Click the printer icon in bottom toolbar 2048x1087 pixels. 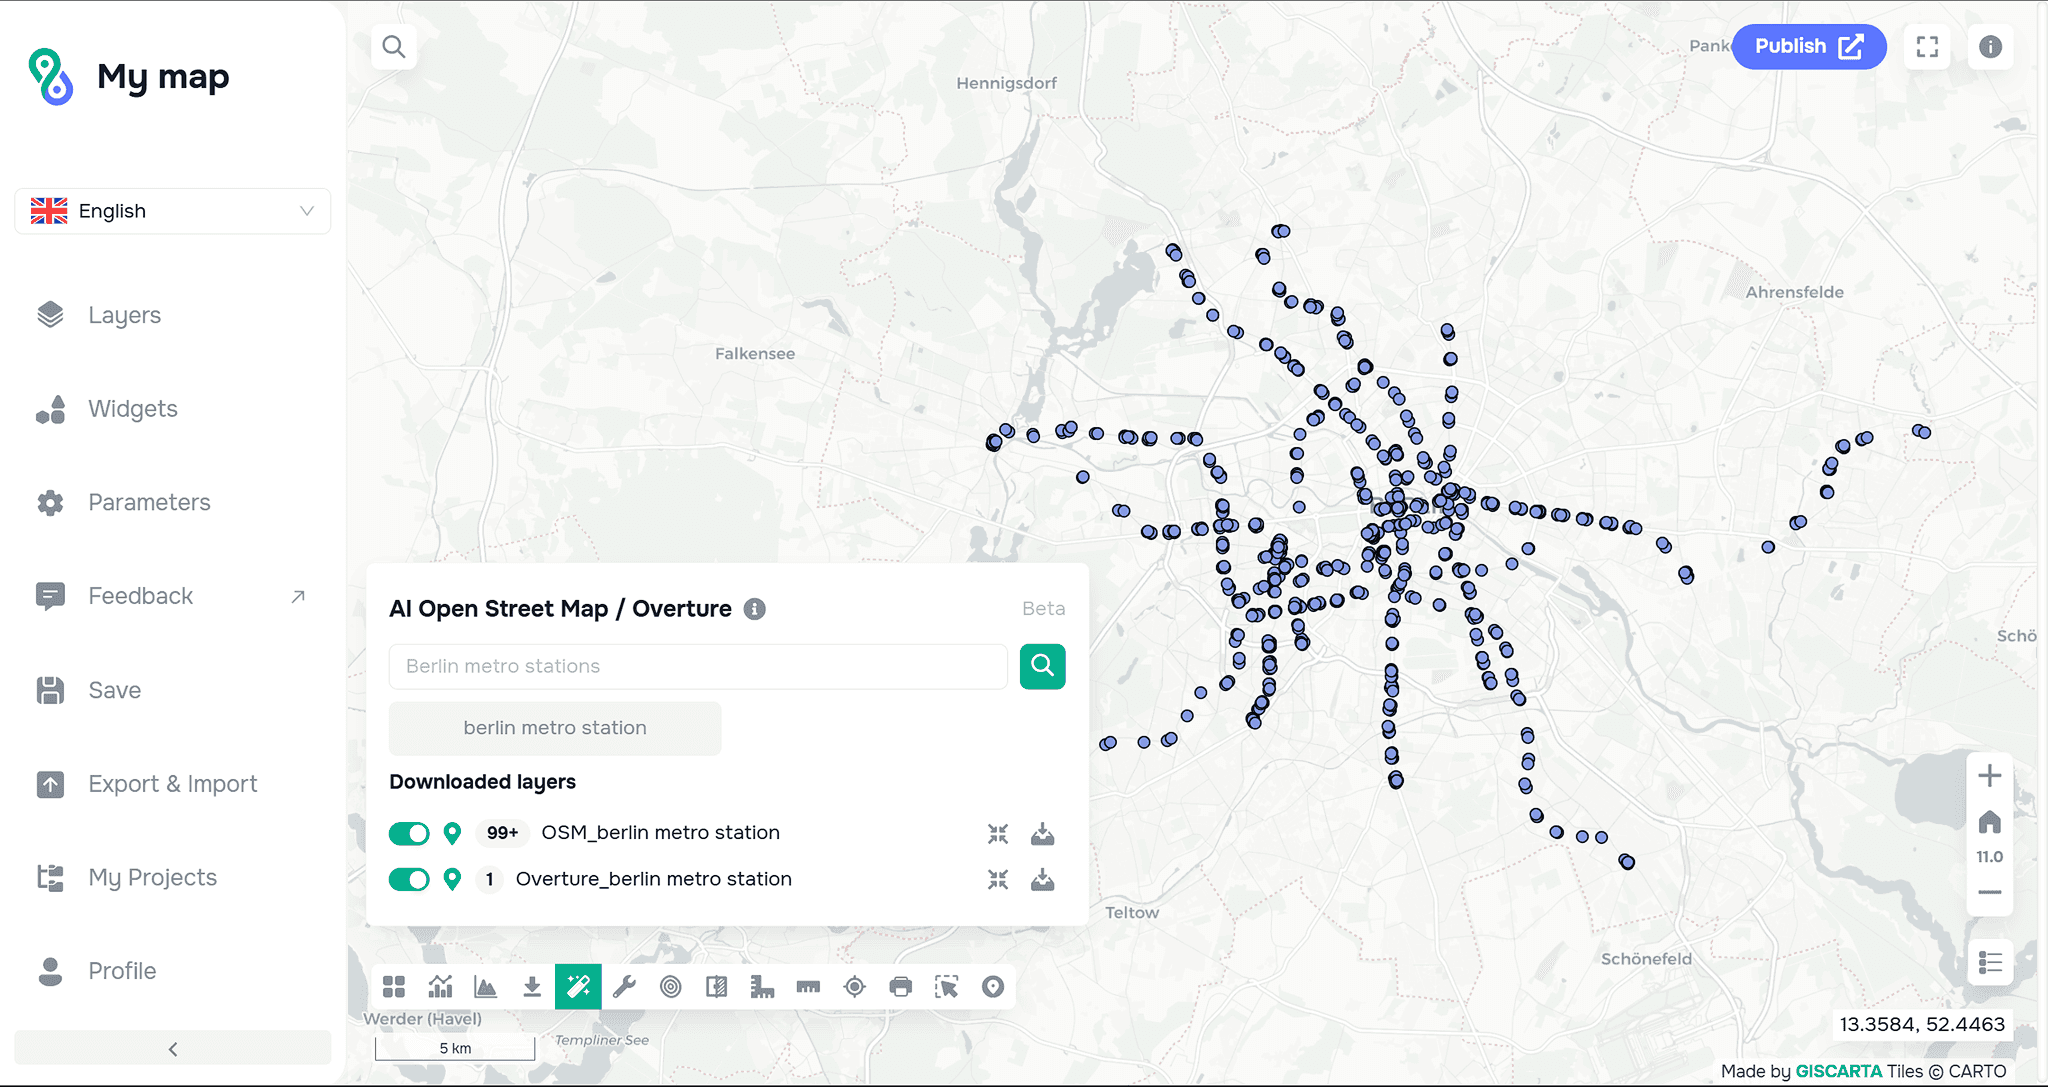point(900,987)
